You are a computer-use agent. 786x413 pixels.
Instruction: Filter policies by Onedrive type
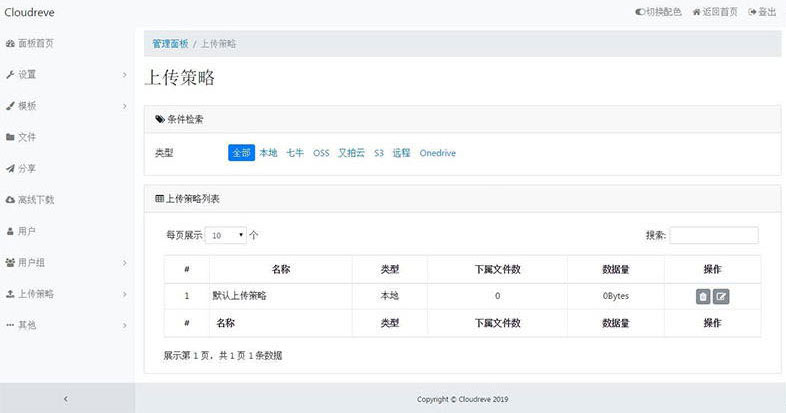[438, 153]
